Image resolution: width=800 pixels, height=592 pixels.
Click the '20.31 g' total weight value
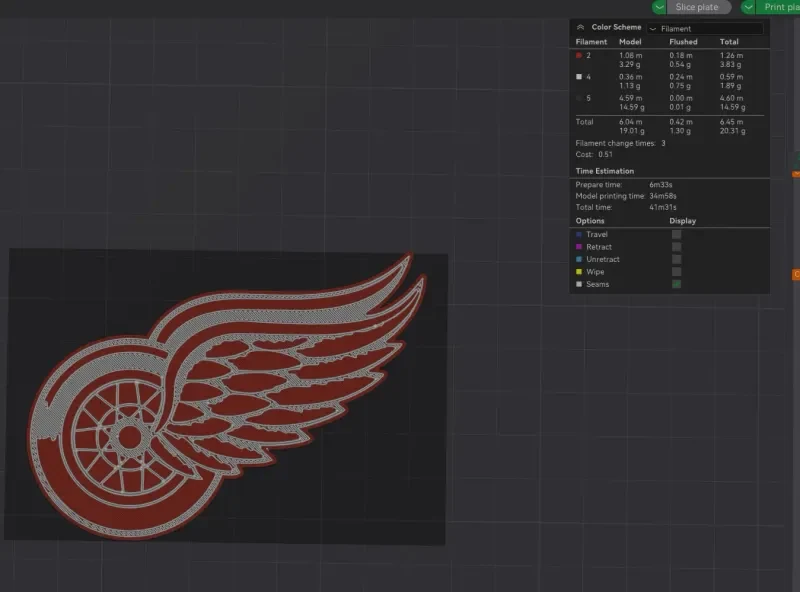coord(733,131)
